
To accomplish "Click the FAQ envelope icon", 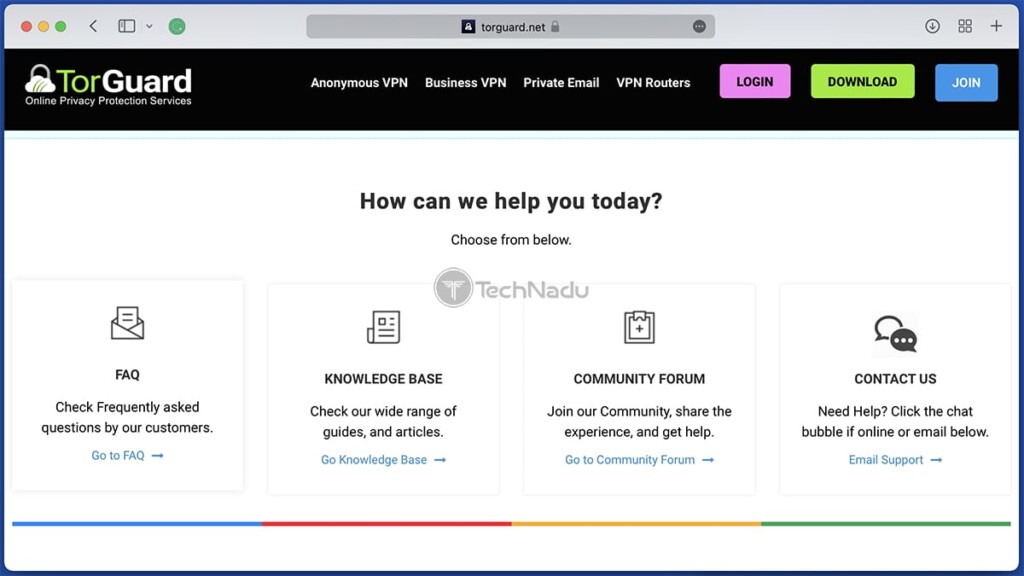I will [x=127, y=323].
